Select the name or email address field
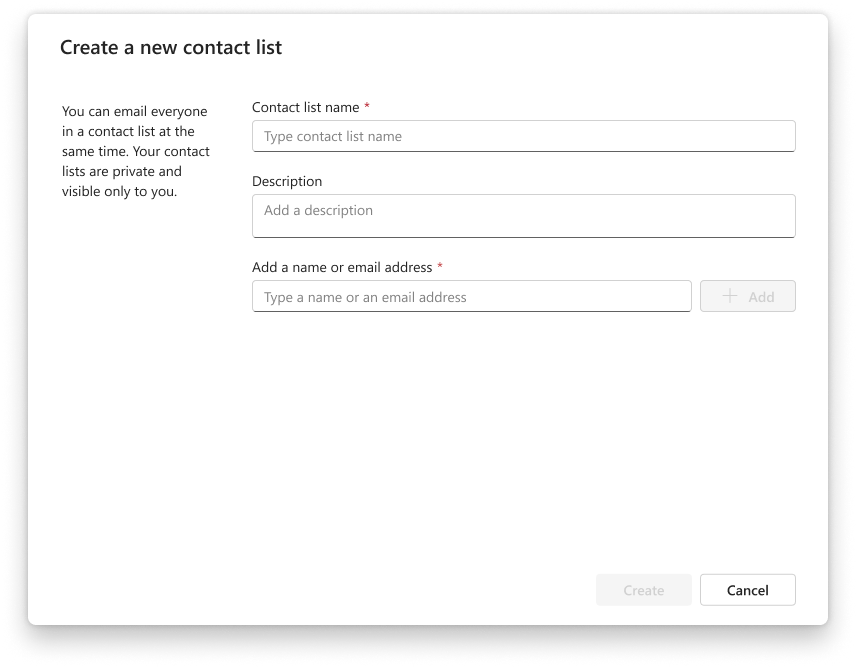Image resolution: width=856 pixels, height=667 pixels. (x=471, y=296)
